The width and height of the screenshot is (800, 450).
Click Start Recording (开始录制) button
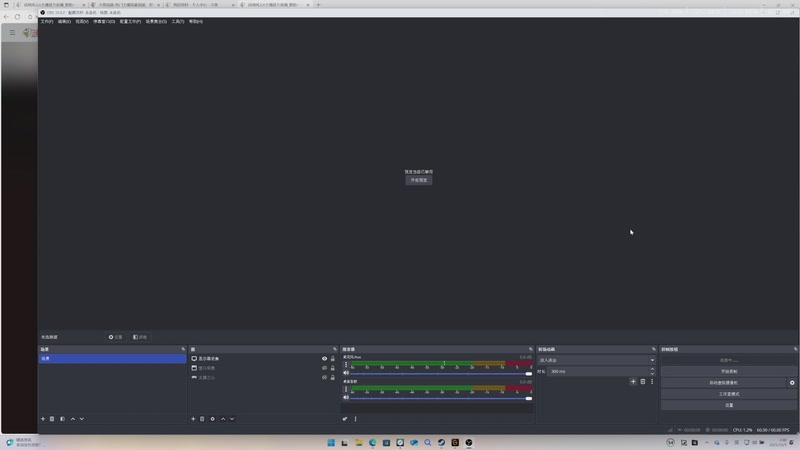729,371
